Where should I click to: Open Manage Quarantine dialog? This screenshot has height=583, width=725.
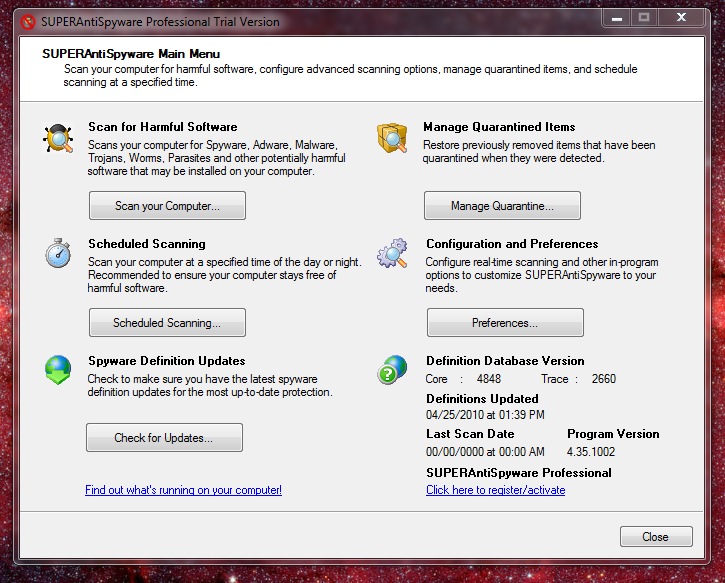click(502, 206)
